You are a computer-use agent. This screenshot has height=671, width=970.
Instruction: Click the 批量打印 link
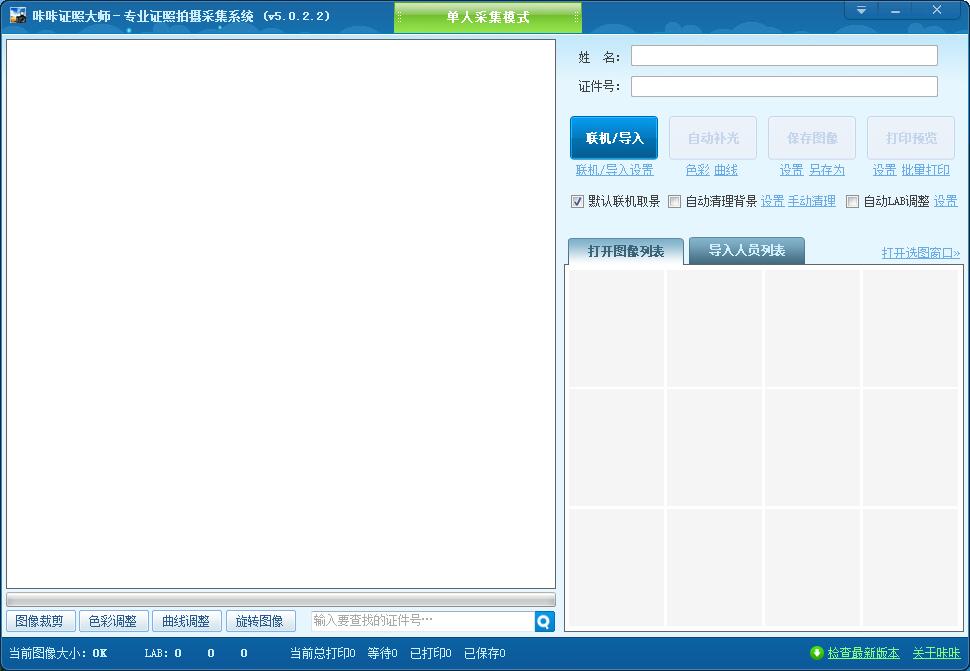point(925,170)
